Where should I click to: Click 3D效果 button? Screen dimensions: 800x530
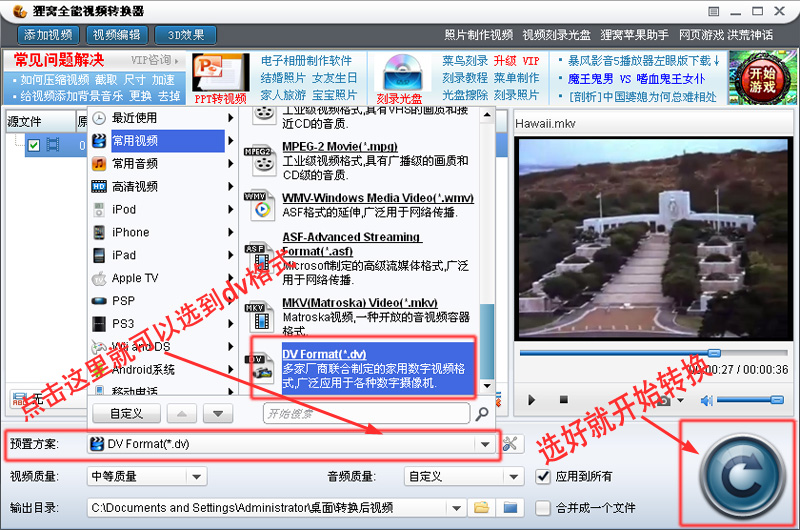pyautogui.click(x=186, y=35)
